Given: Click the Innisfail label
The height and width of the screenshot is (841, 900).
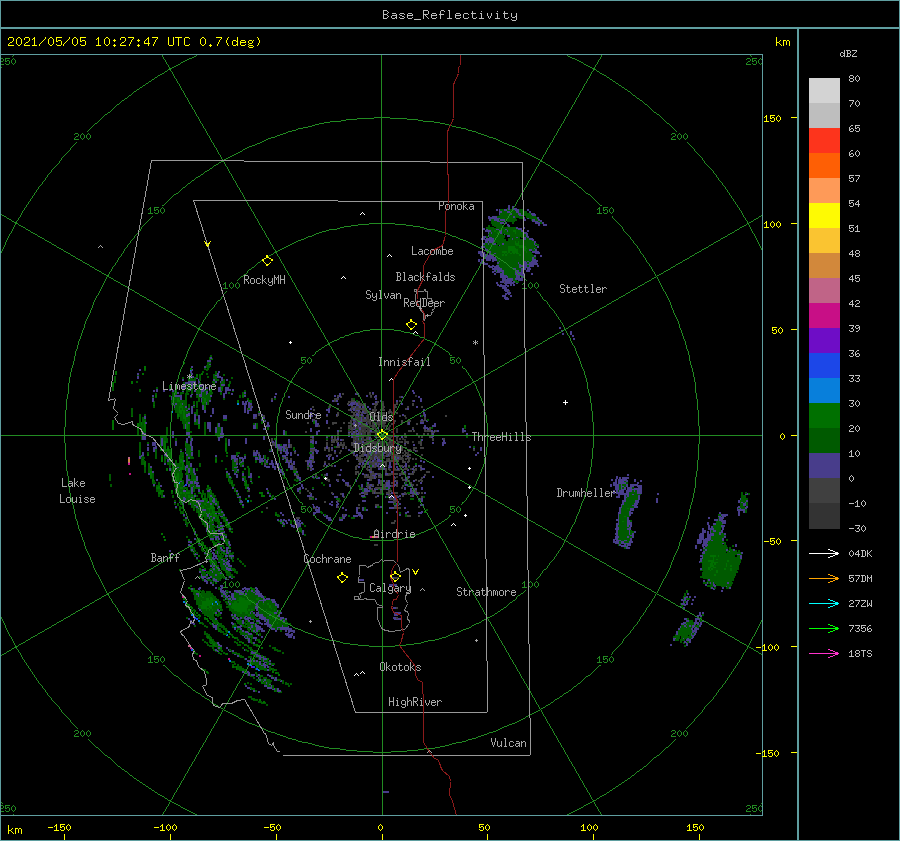Looking at the screenshot, I should coord(404,362).
